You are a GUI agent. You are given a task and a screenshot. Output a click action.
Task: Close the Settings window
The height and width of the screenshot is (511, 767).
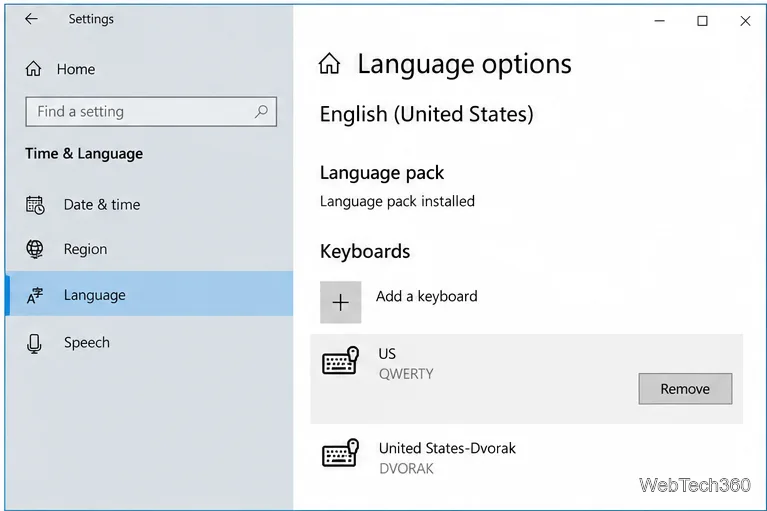745,21
